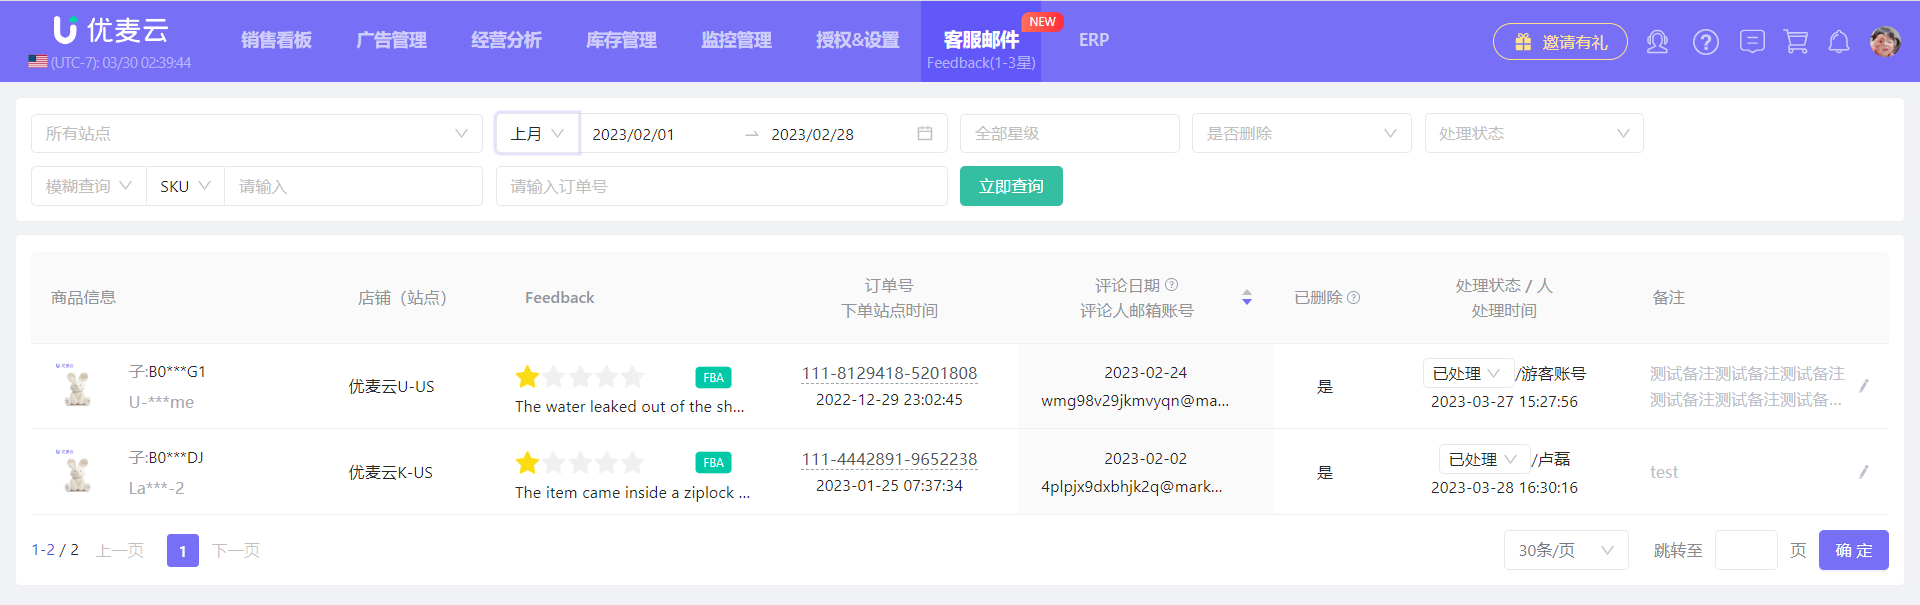This screenshot has height=605, width=1920.
Task: Open the 销售看板 menu
Action: point(276,40)
